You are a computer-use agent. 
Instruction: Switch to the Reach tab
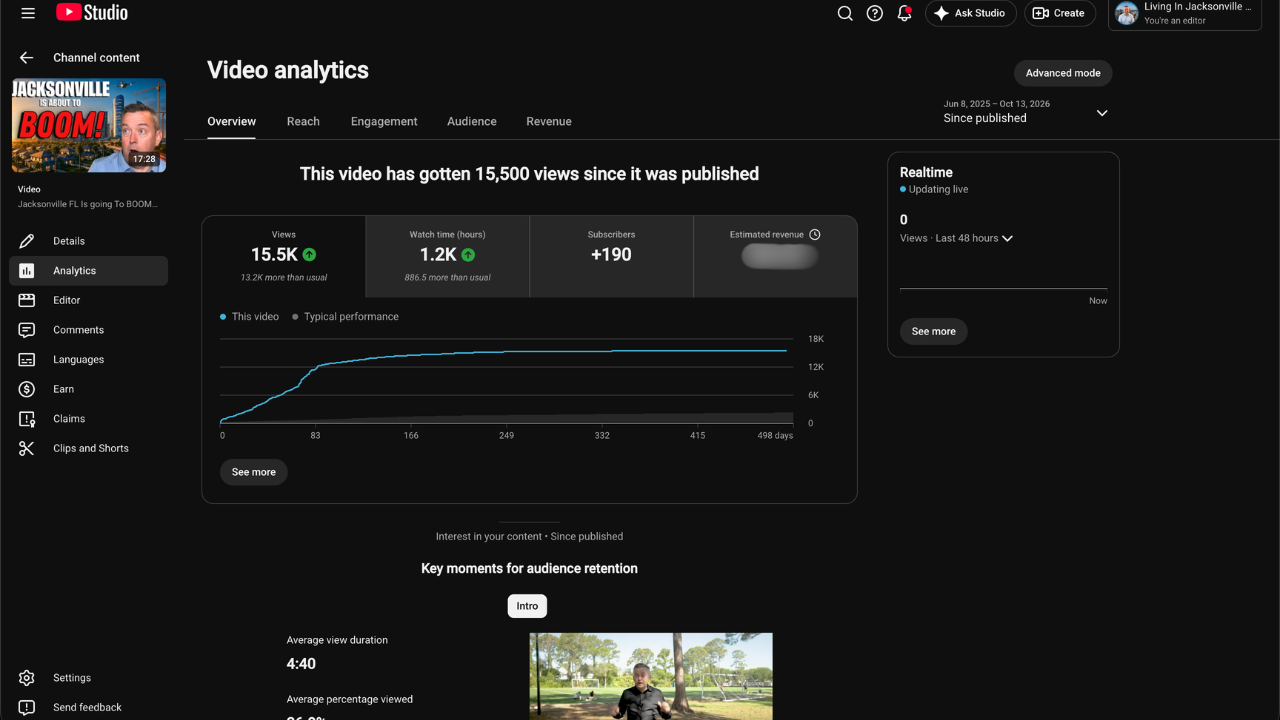click(303, 121)
